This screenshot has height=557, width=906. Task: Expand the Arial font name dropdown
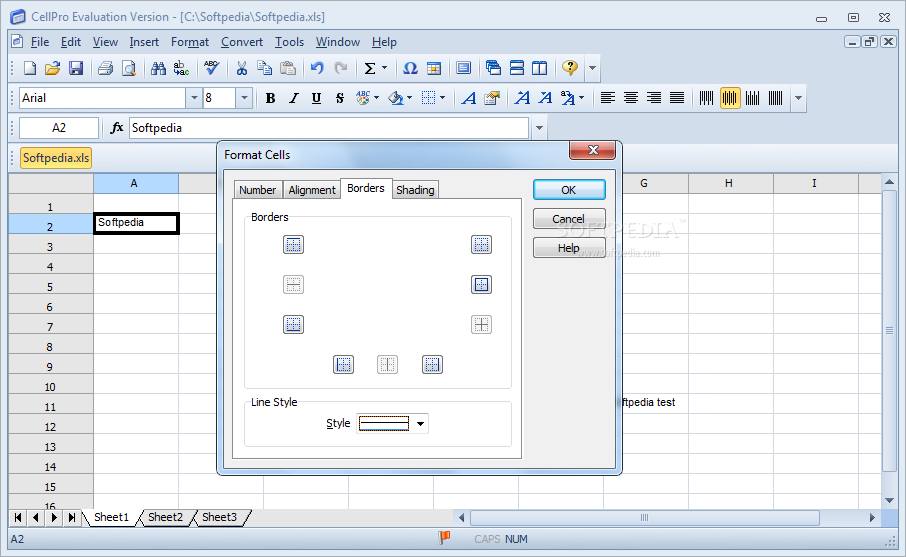pyautogui.click(x=194, y=98)
